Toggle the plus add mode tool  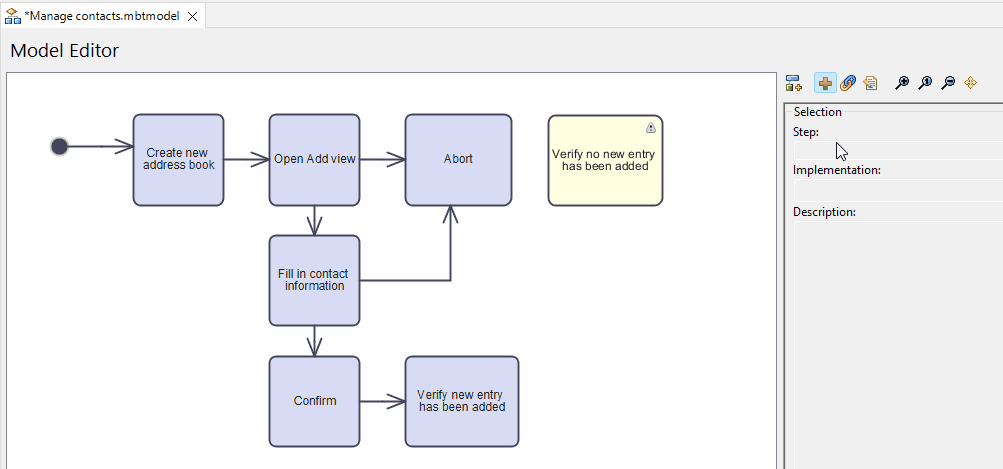pyautogui.click(x=825, y=83)
